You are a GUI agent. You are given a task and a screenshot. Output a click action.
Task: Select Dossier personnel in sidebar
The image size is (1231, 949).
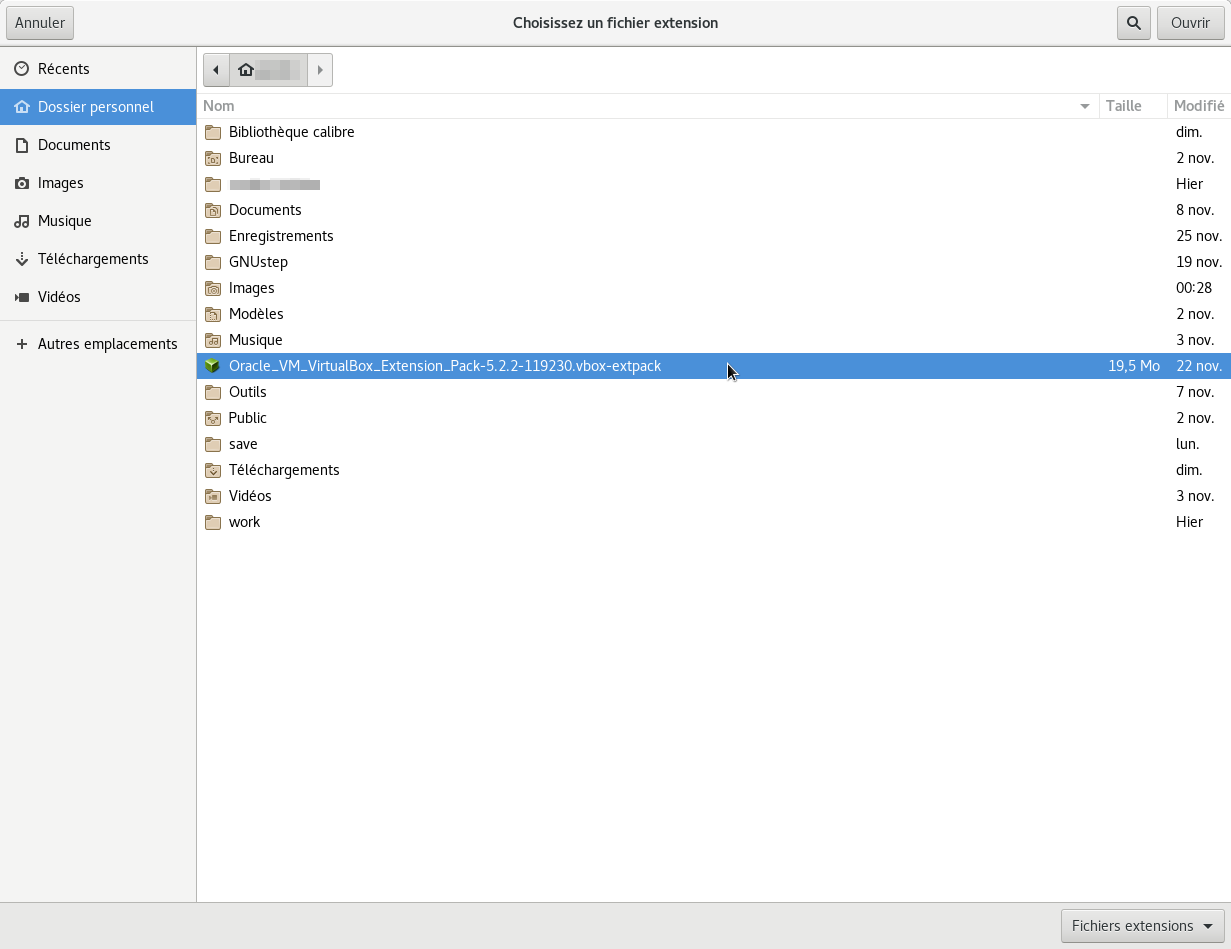pyautogui.click(x=96, y=107)
